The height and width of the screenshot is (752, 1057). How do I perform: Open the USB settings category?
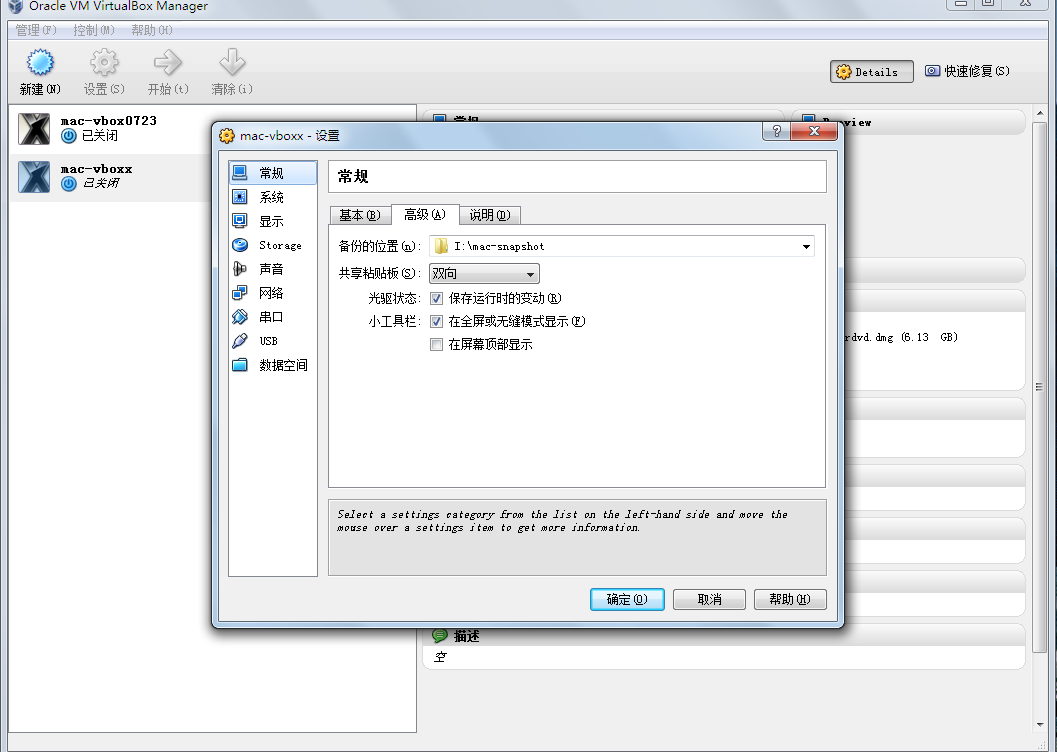pyautogui.click(x=273, y=341)
